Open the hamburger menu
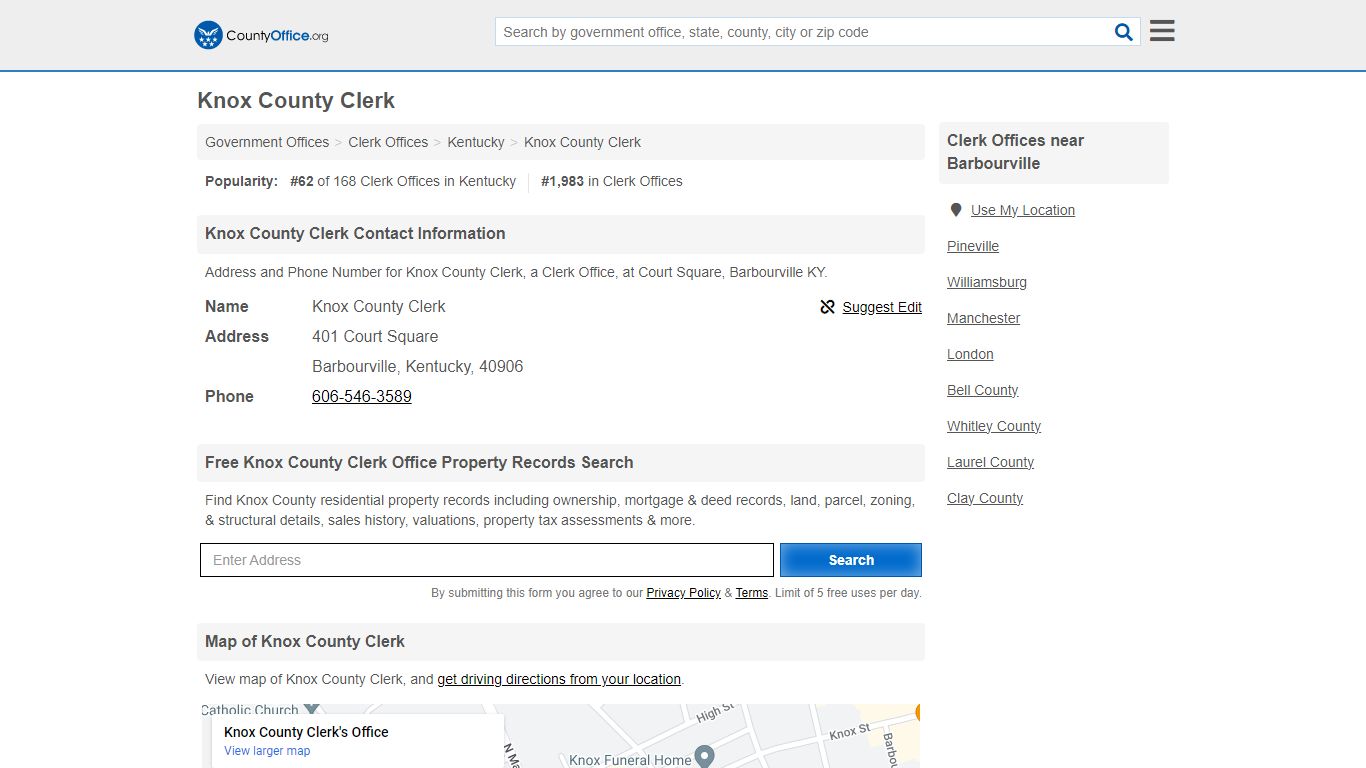This screenshot has width=1366, height=768. pyautogui.click(x=1162, y=31)
